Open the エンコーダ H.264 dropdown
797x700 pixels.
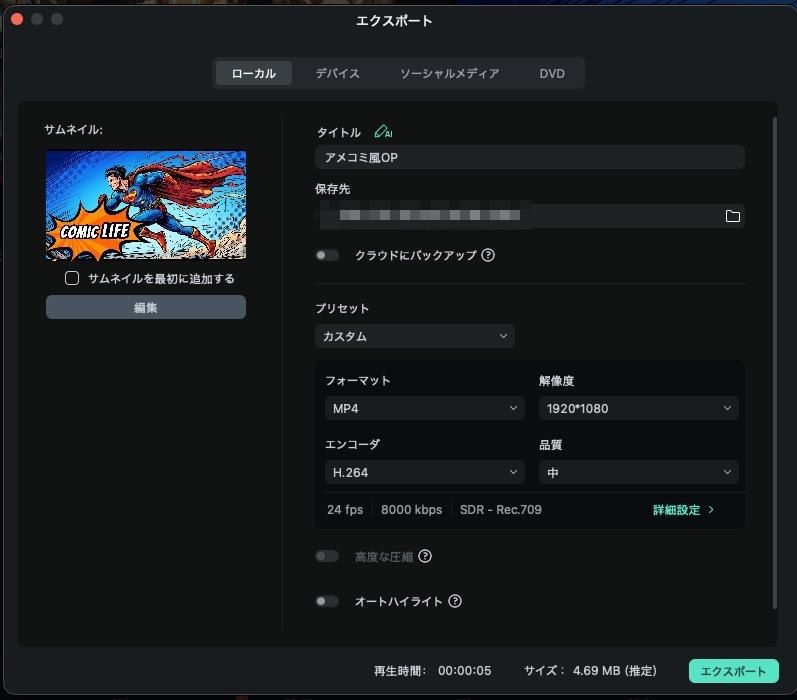pos(425,472)
